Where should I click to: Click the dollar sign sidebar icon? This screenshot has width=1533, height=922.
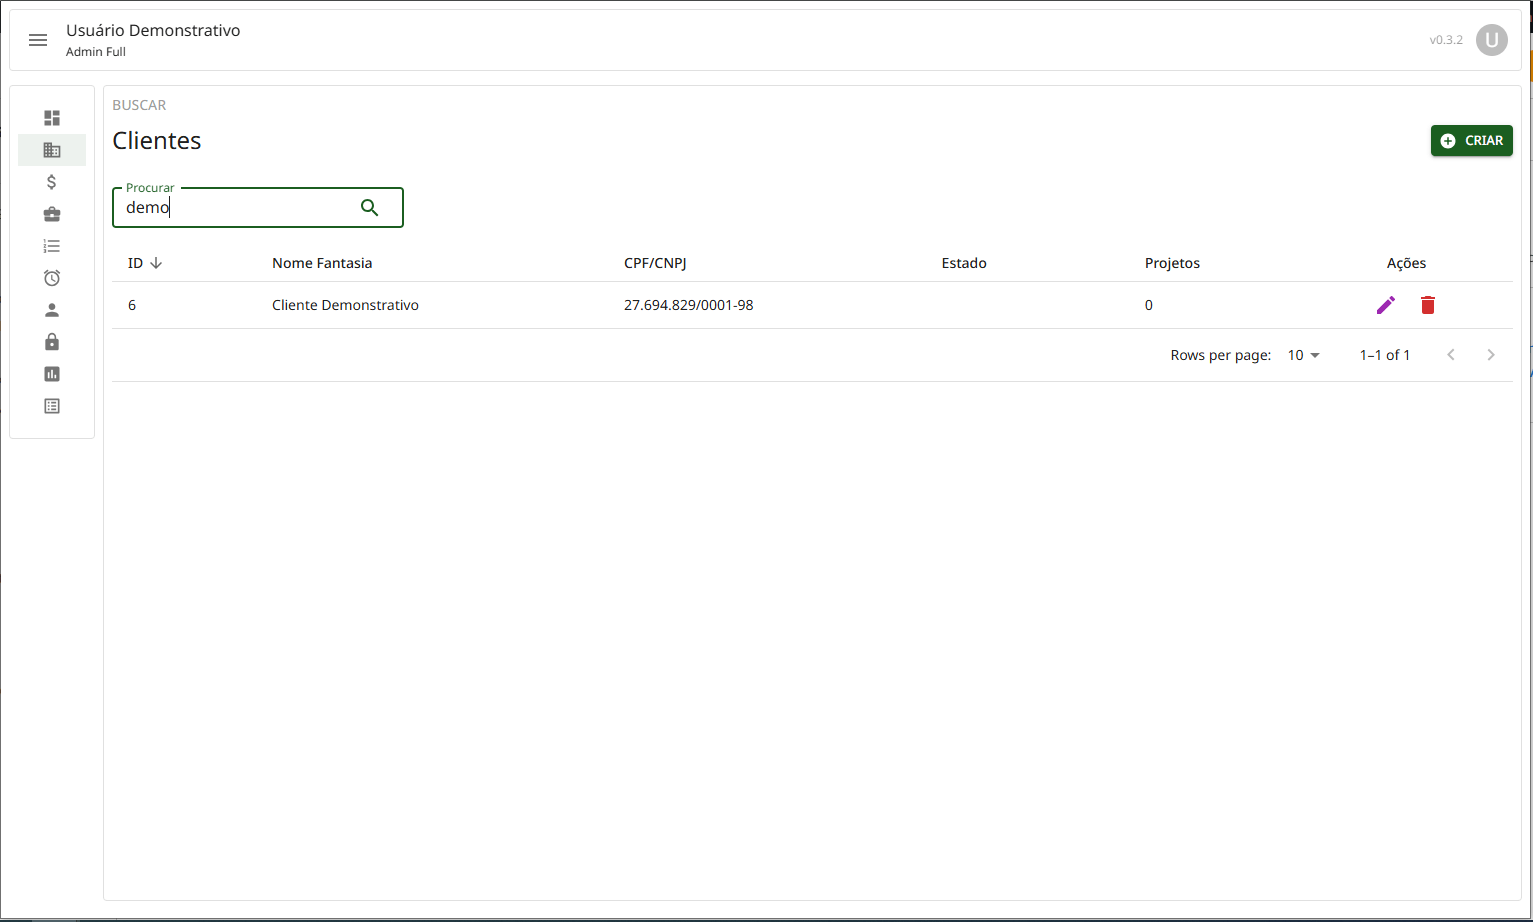point(52,182)
